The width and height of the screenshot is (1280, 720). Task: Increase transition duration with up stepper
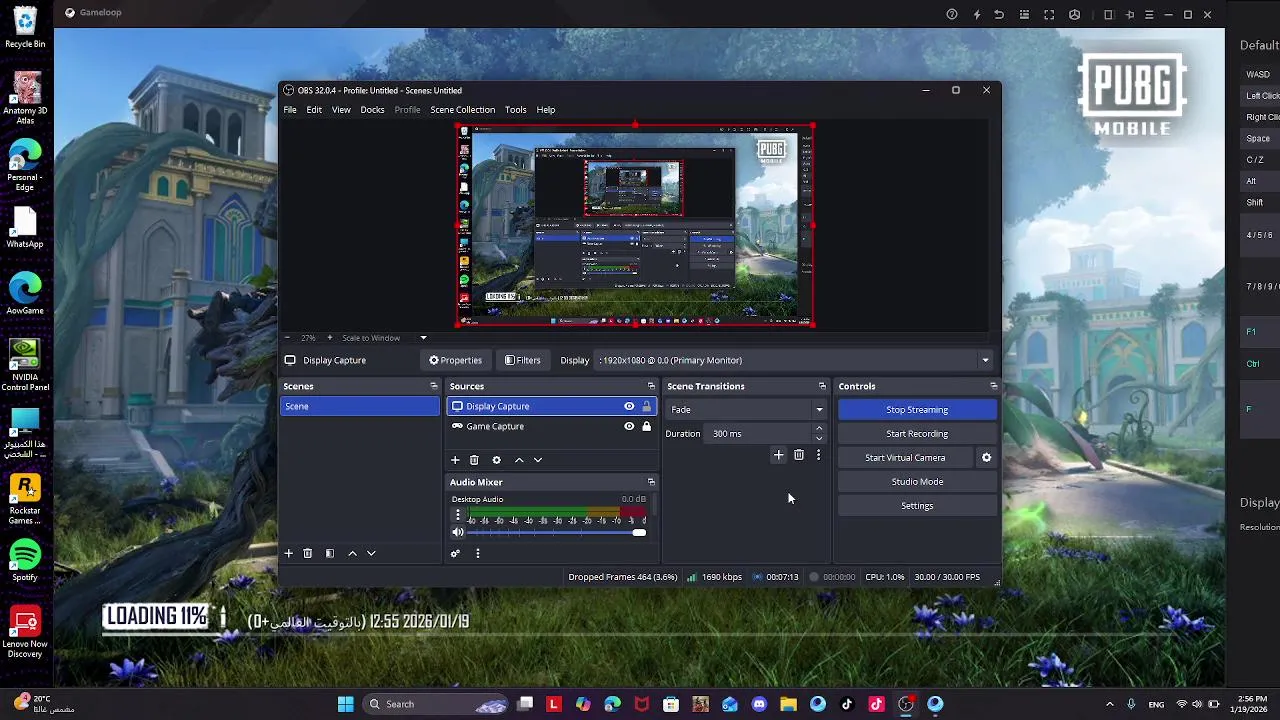tap(819, 429)
